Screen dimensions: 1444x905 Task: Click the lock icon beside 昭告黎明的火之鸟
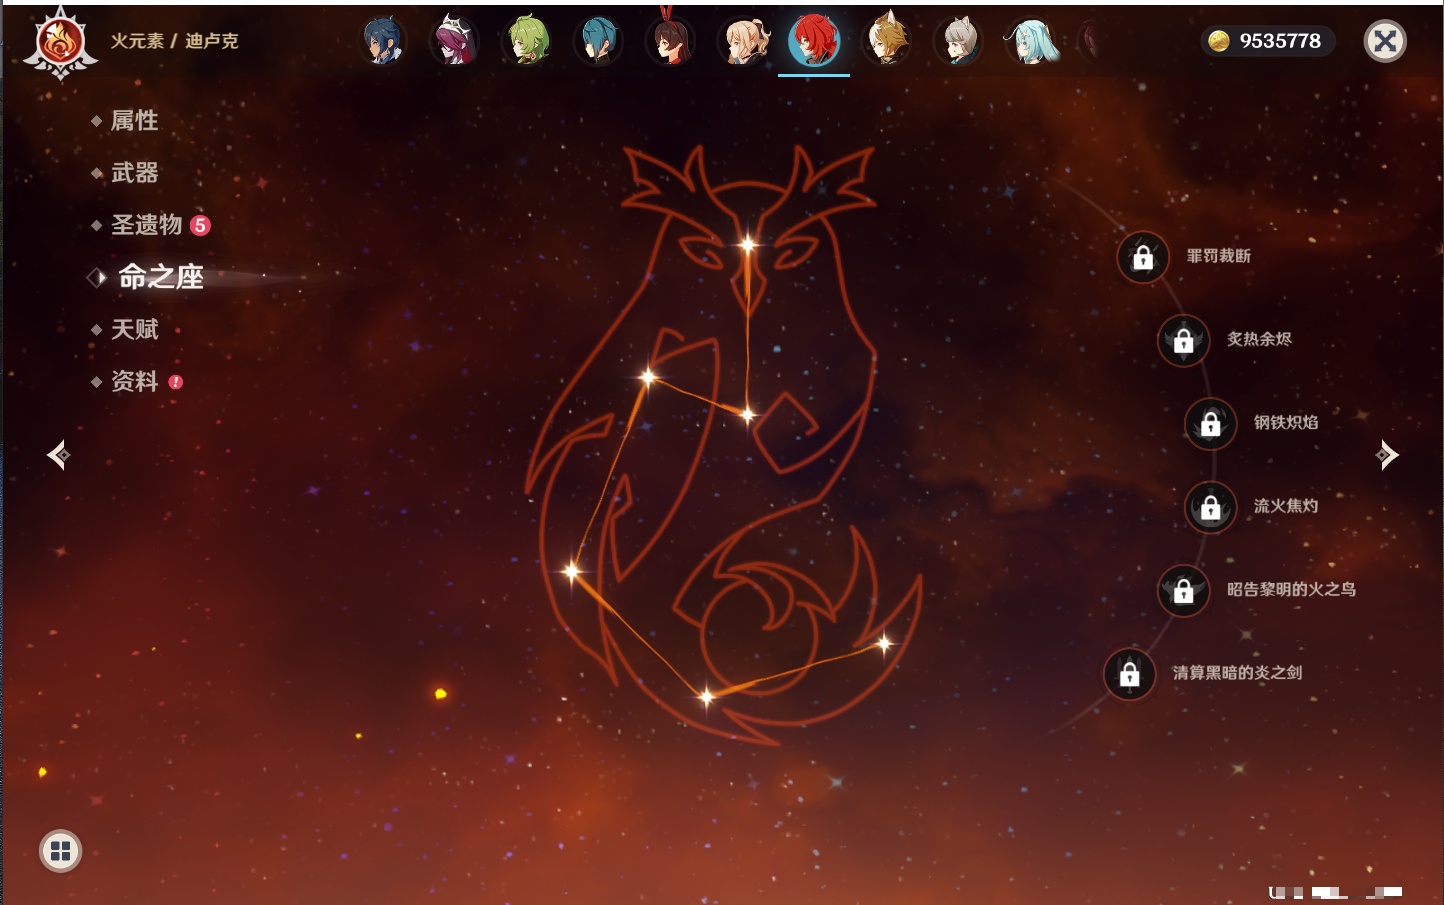1184,590
